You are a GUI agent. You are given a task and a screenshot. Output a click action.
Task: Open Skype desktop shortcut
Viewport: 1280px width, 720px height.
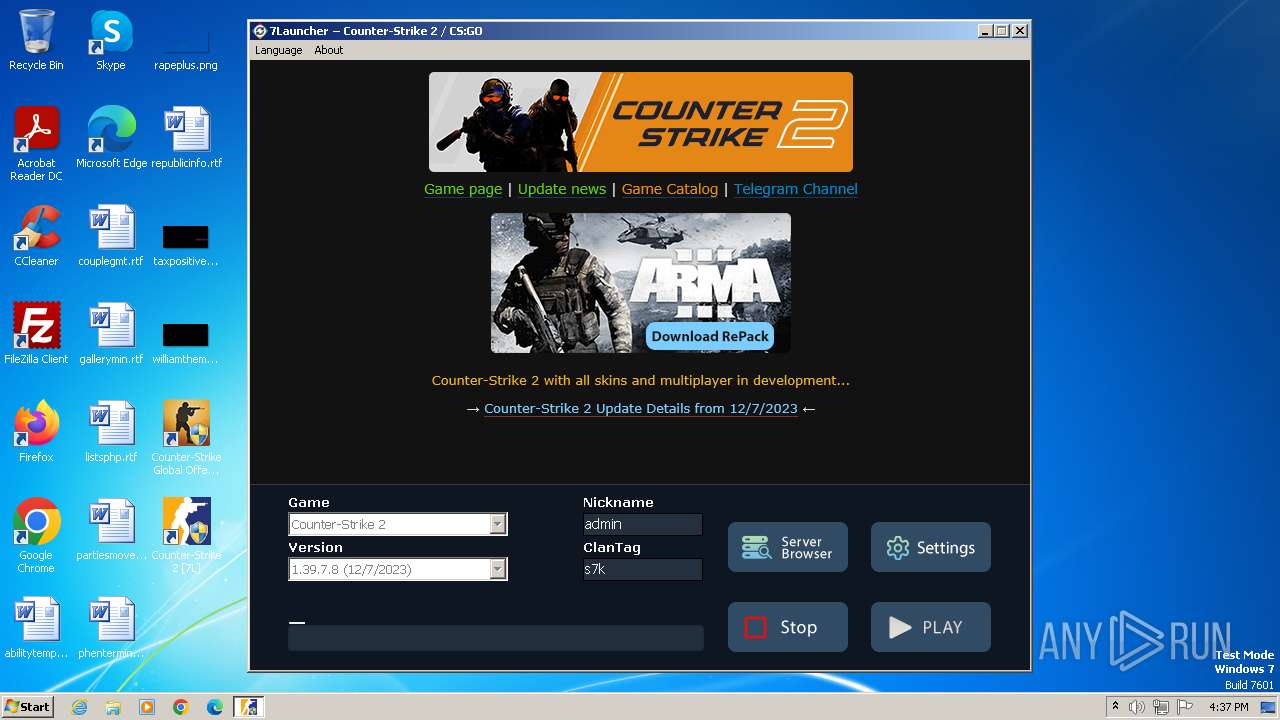click(110, 40)
